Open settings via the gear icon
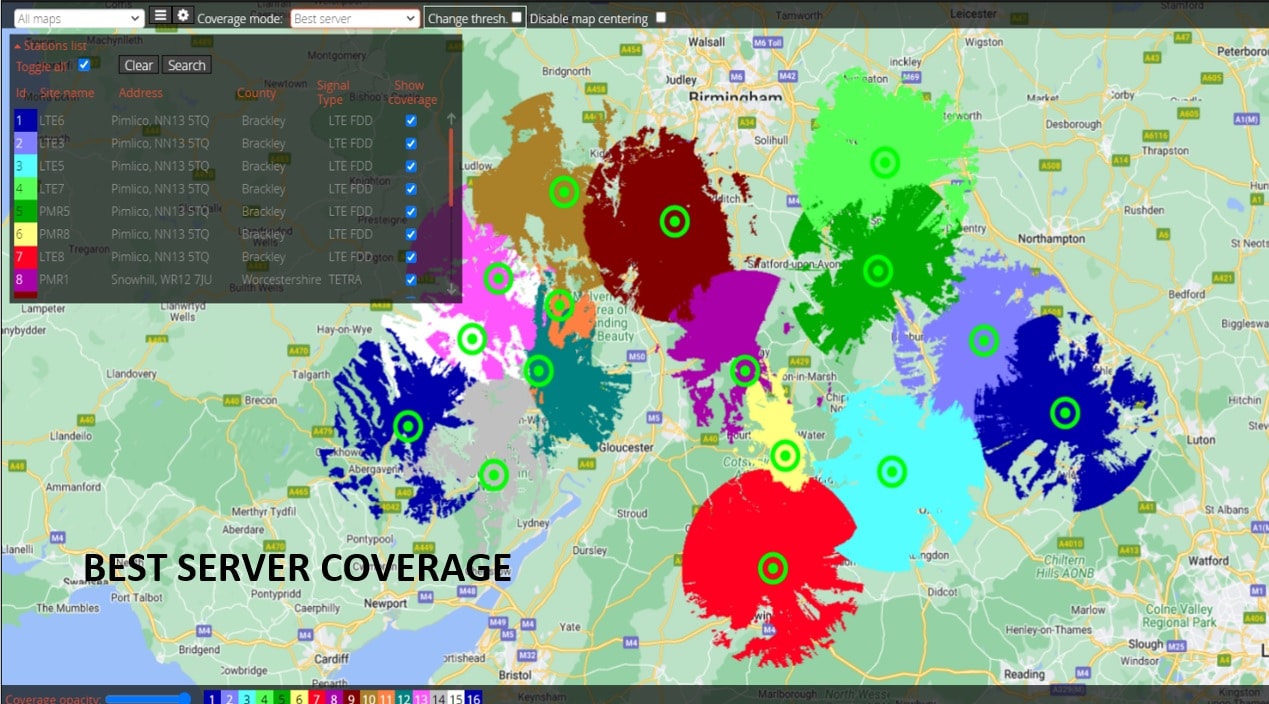Viewport: 1269px width, 704px height. coord(182,16)
